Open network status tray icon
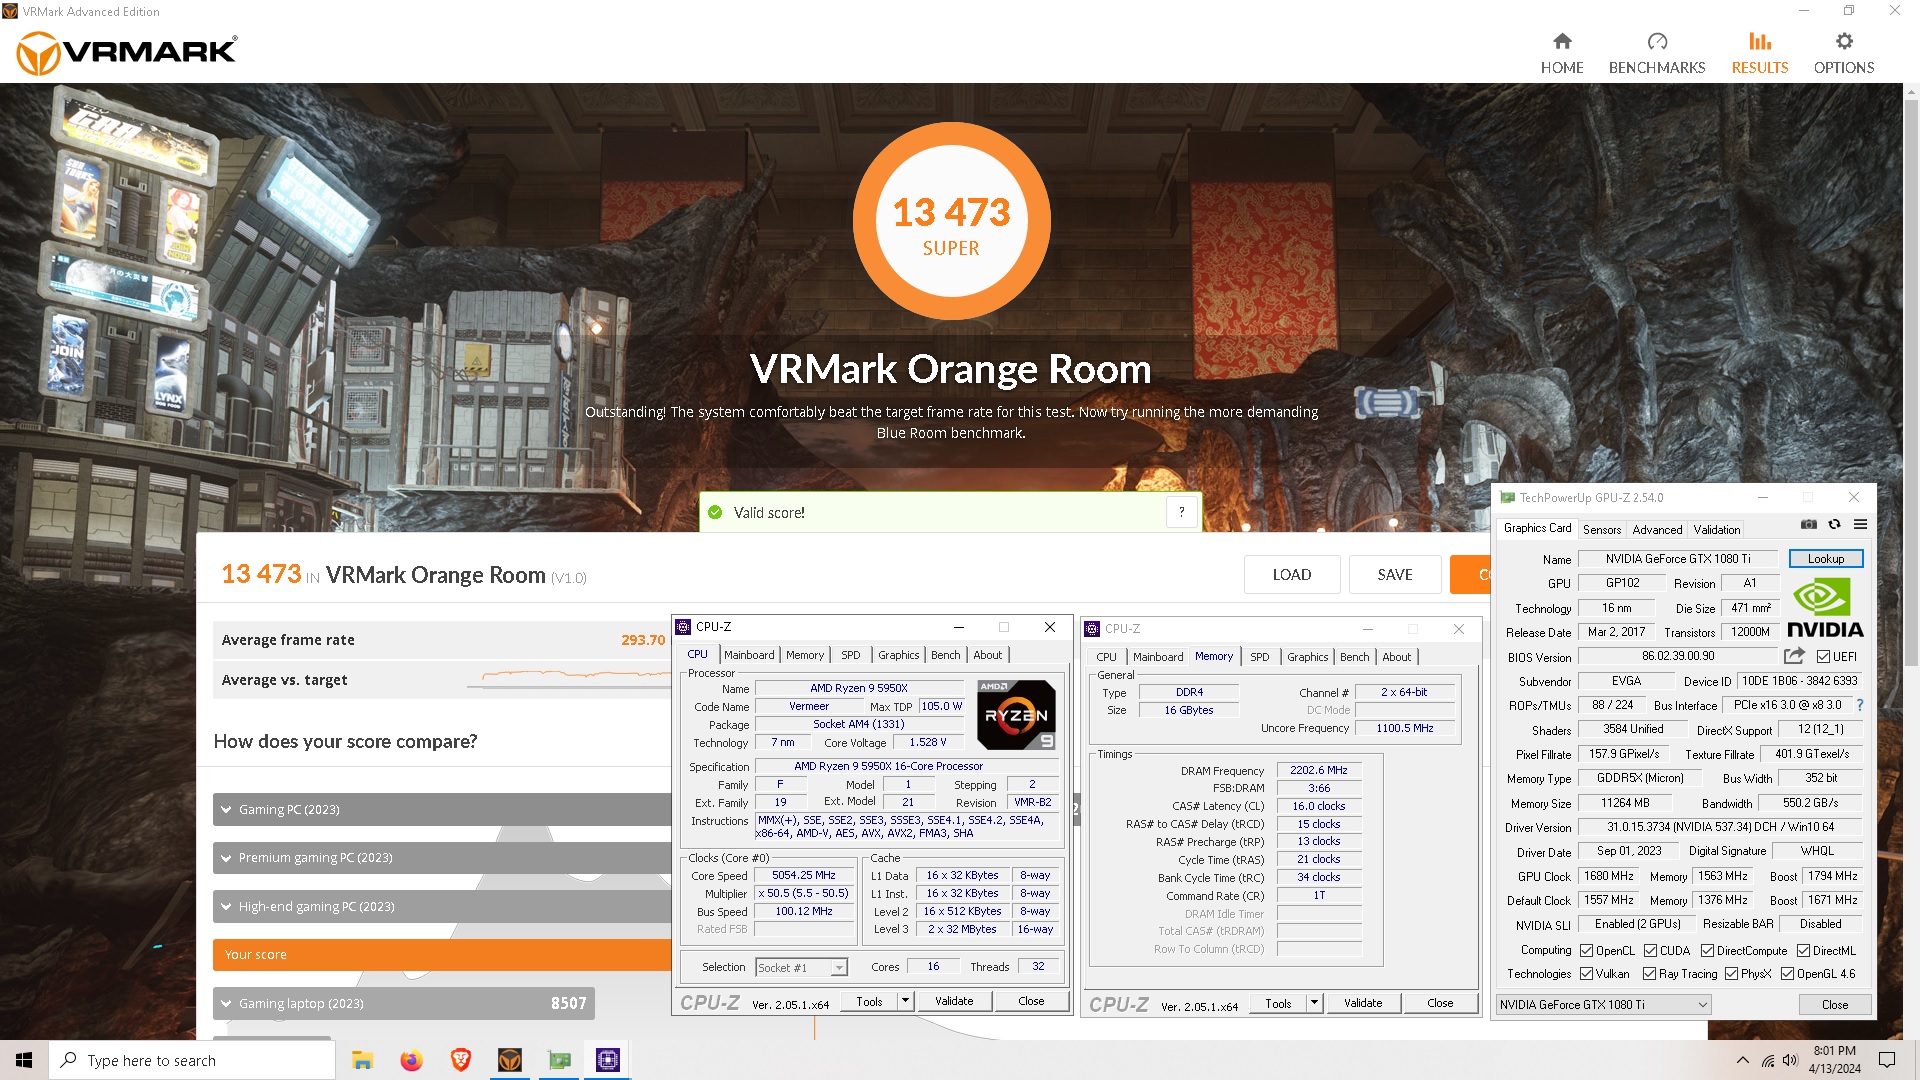This screenshot has height=1080, width=1920. [1768, 1060]
